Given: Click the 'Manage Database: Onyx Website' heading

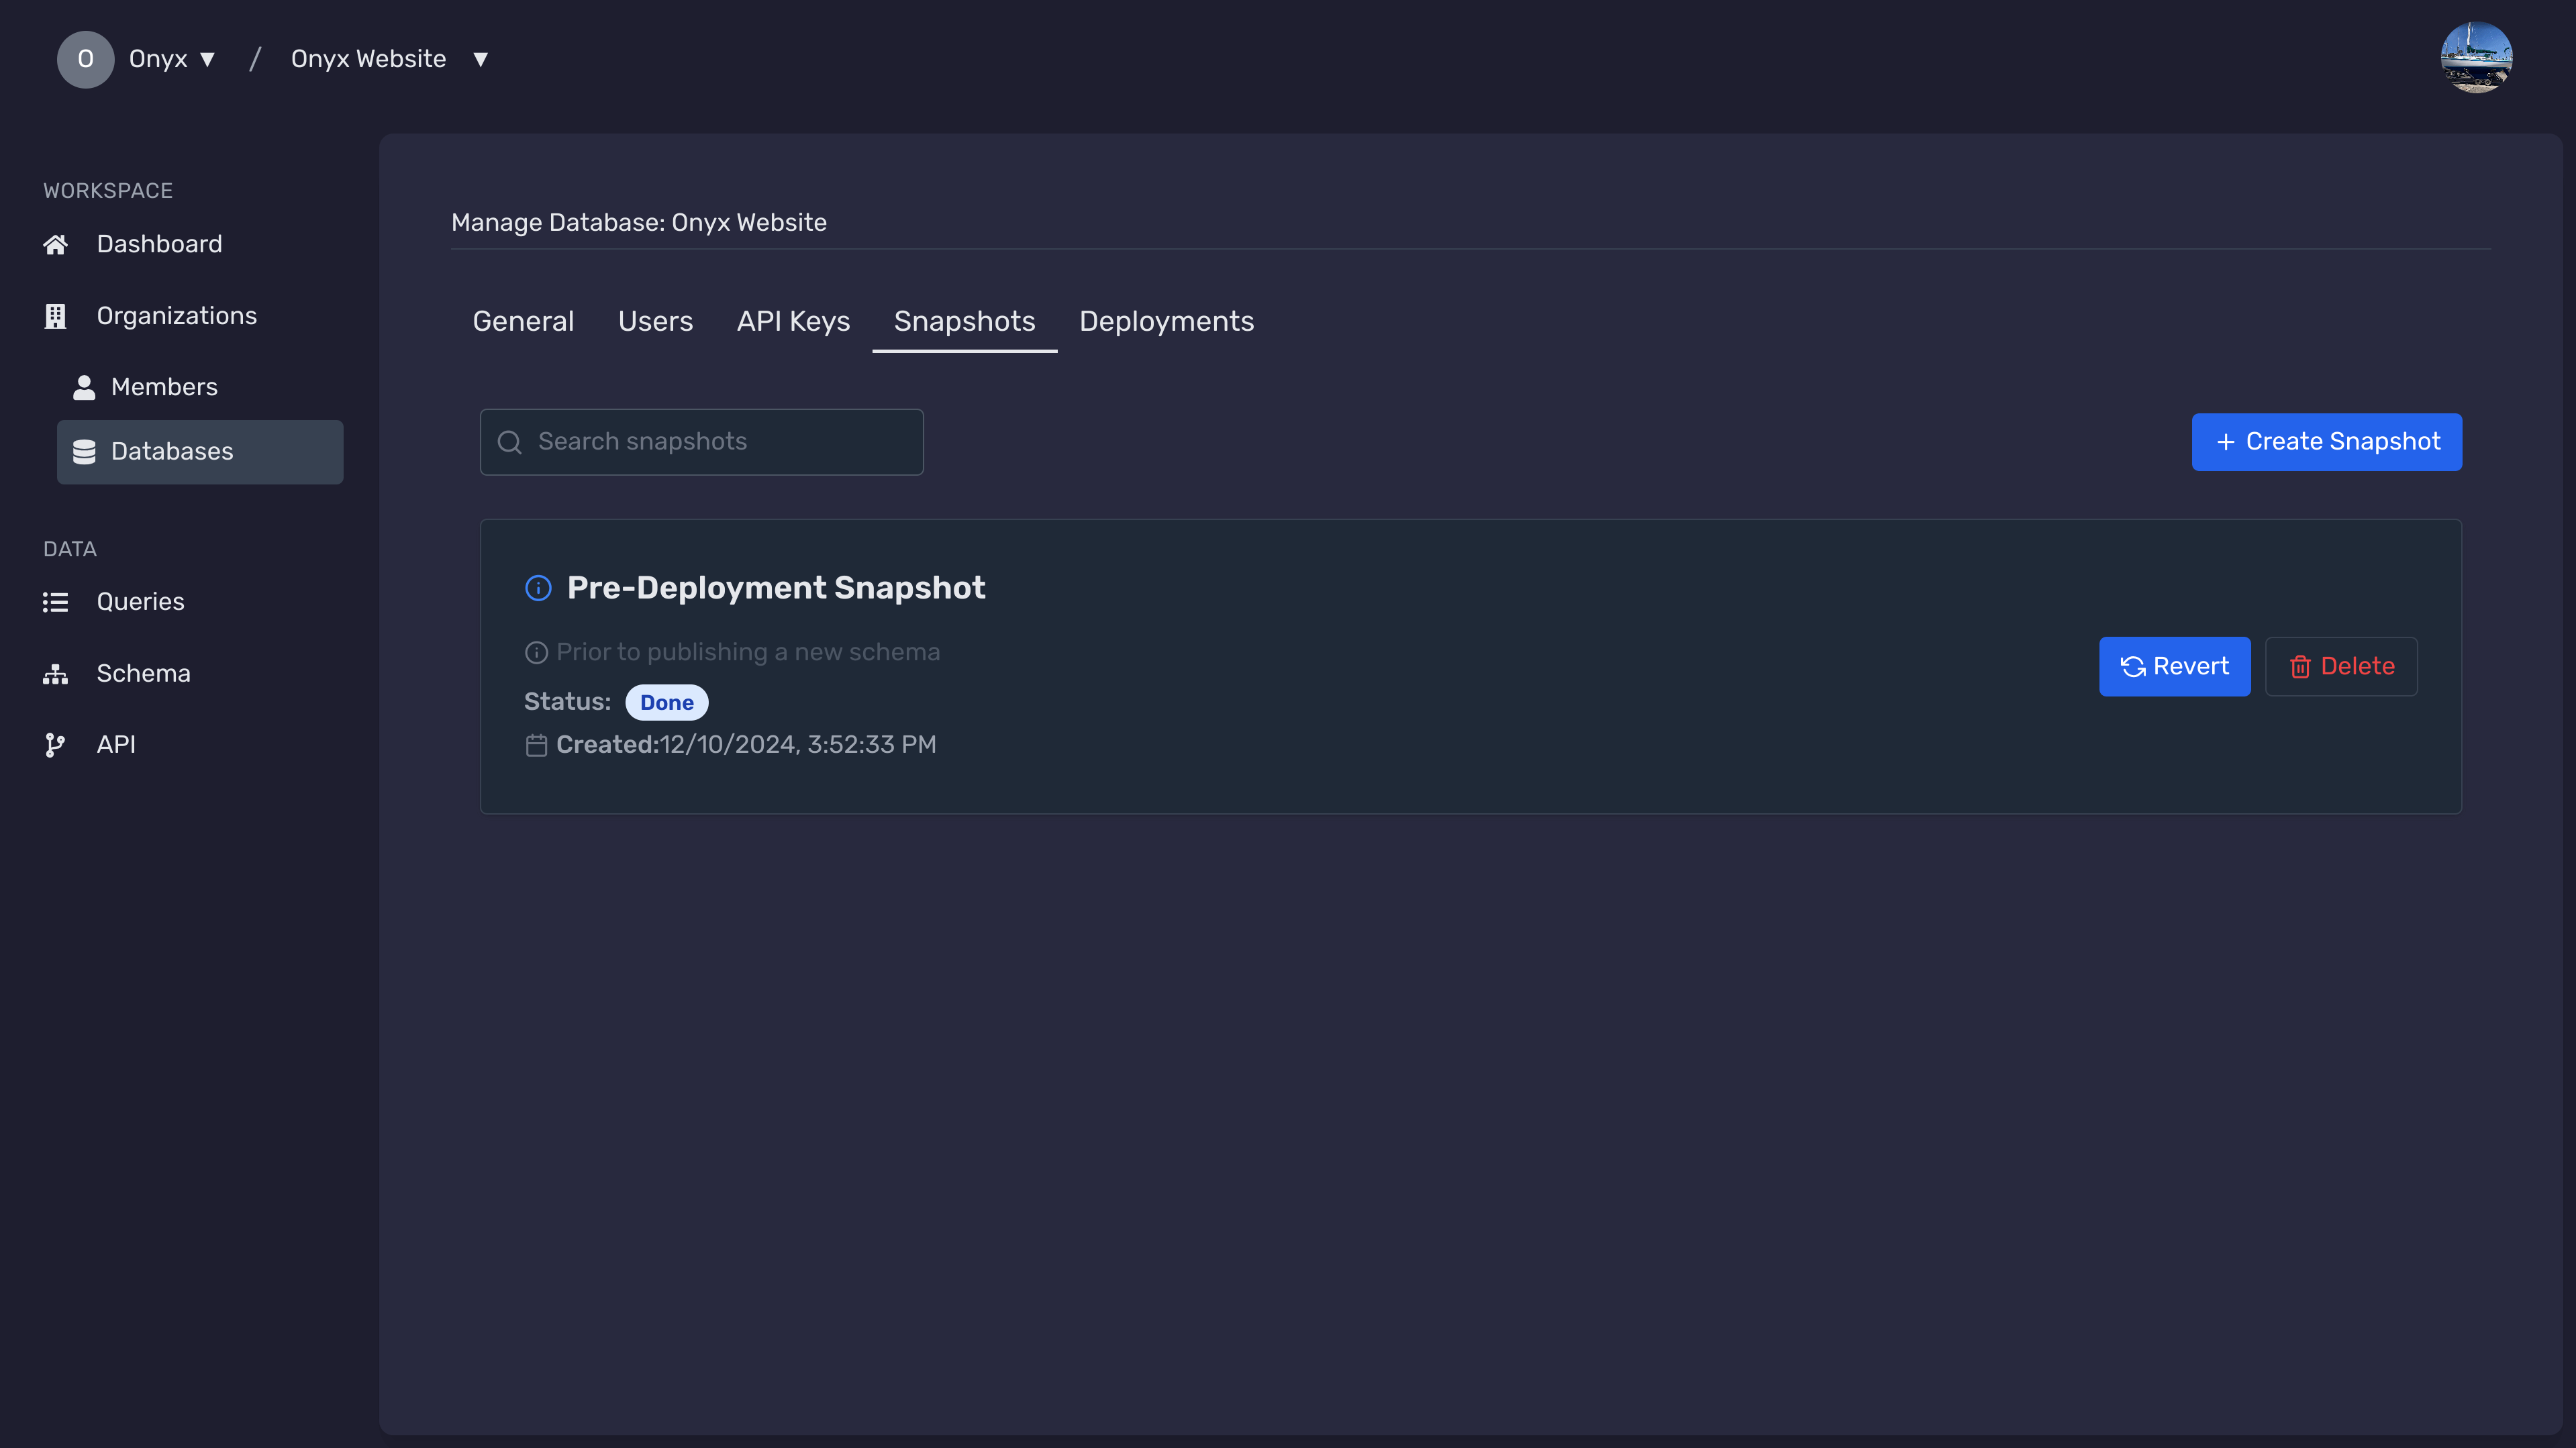Looking at the screenshot, I should pos(638,222).
